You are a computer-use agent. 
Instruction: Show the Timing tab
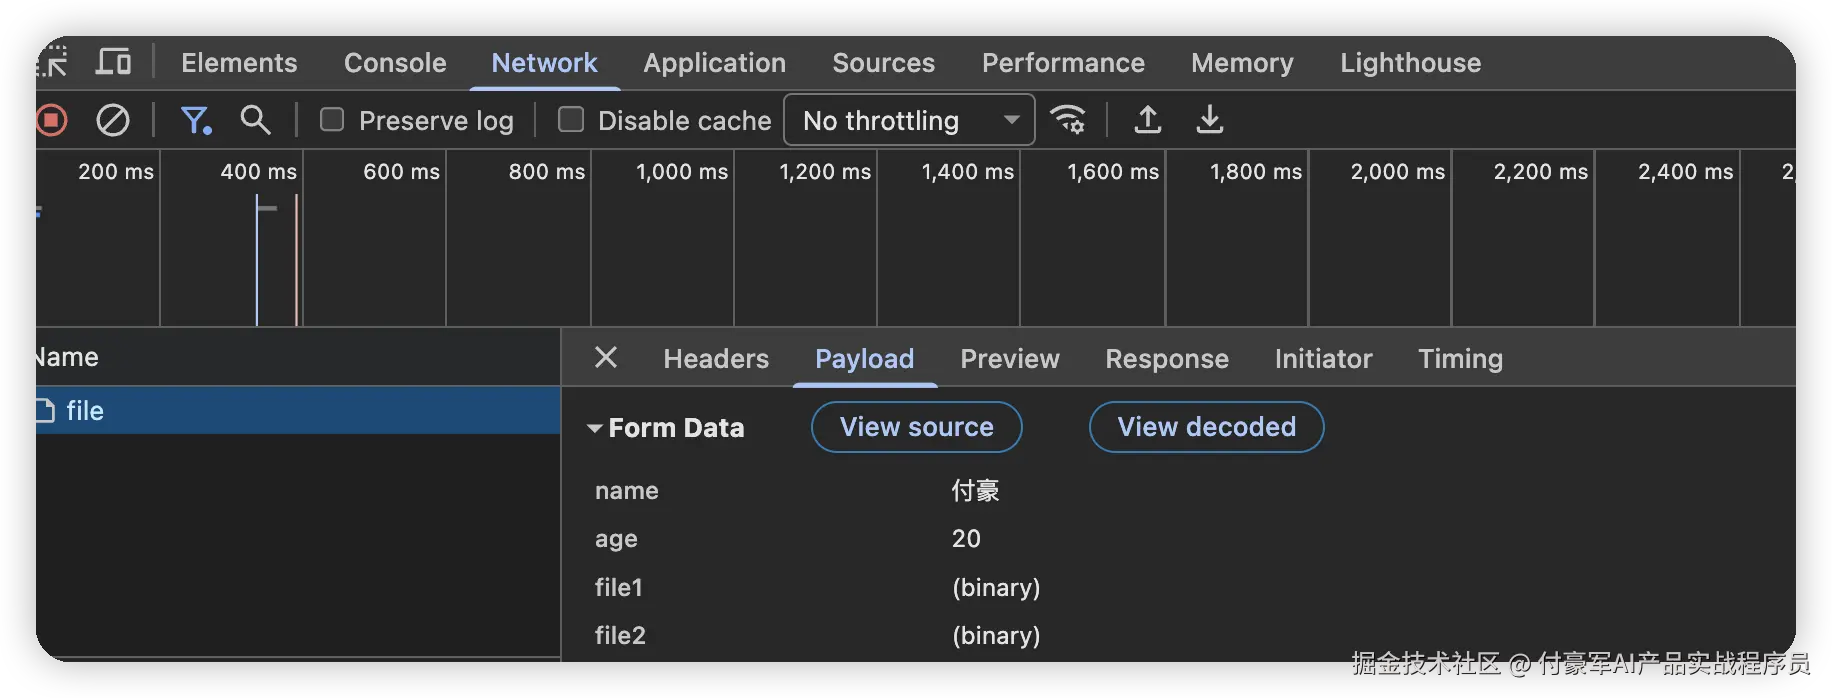click(x=1460, y=359)
